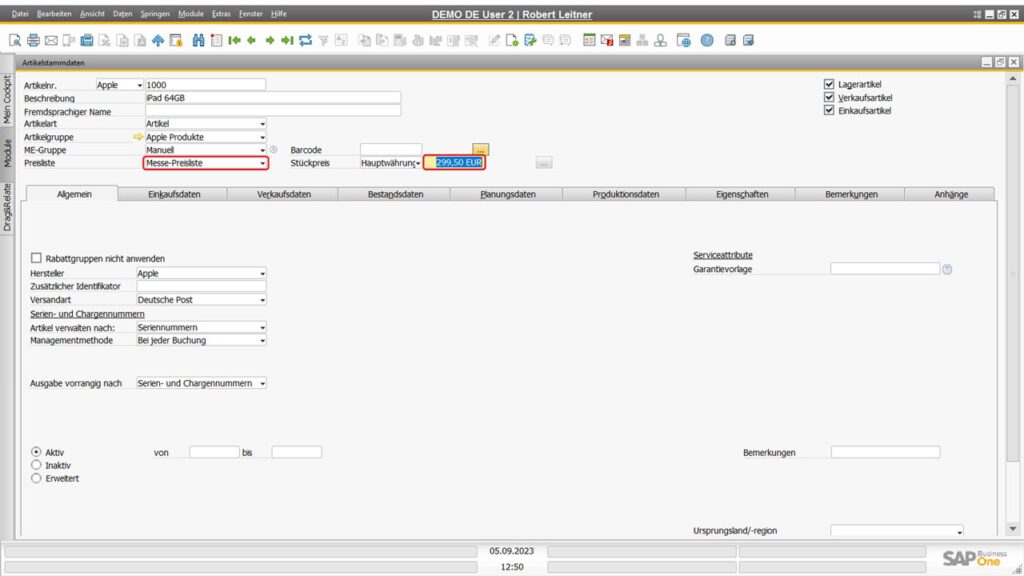1024x576 pixels.
Task: Open the ME-Gruppe dropdown showing Manuell
Action: tap(206, 150)
